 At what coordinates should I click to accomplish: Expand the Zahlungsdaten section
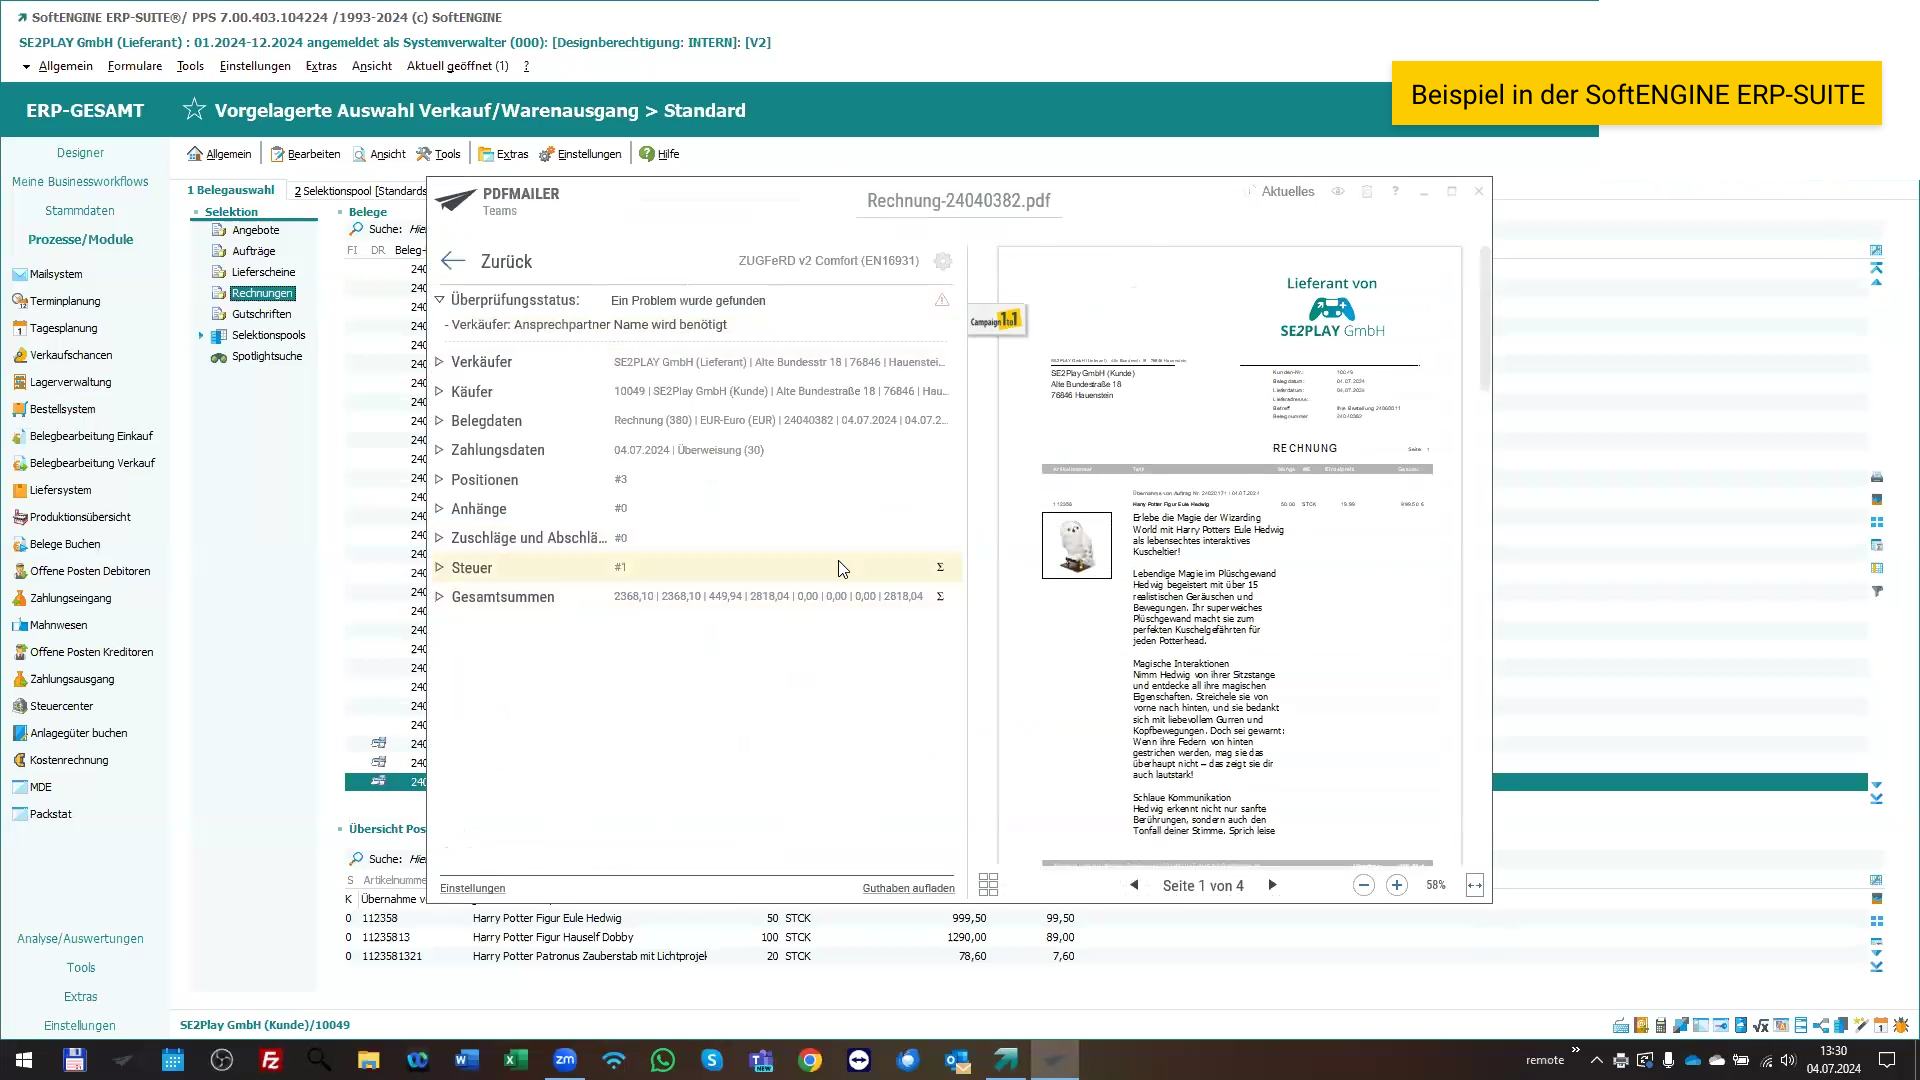[x=439, y=450]
